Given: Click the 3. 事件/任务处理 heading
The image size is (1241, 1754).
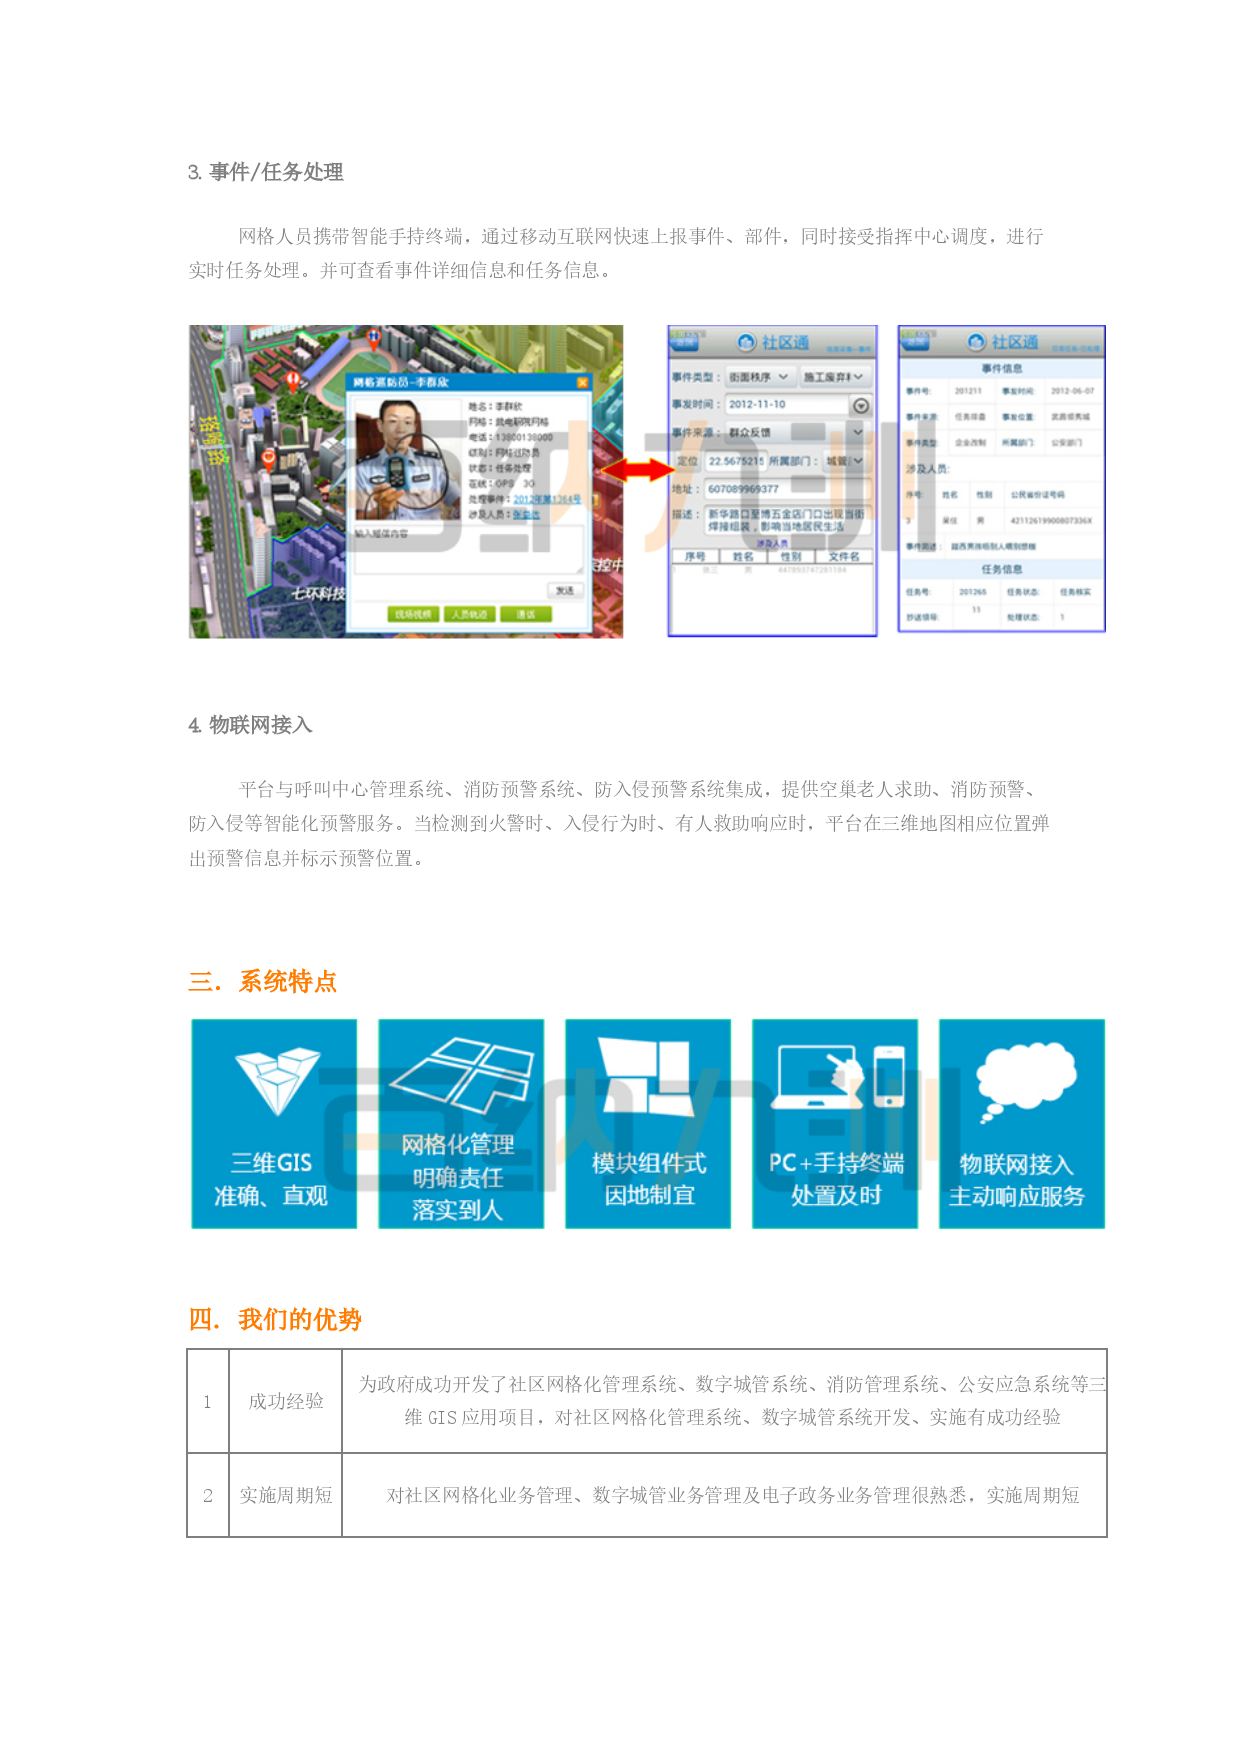Looking at the screenshot, I should (266, 172).
